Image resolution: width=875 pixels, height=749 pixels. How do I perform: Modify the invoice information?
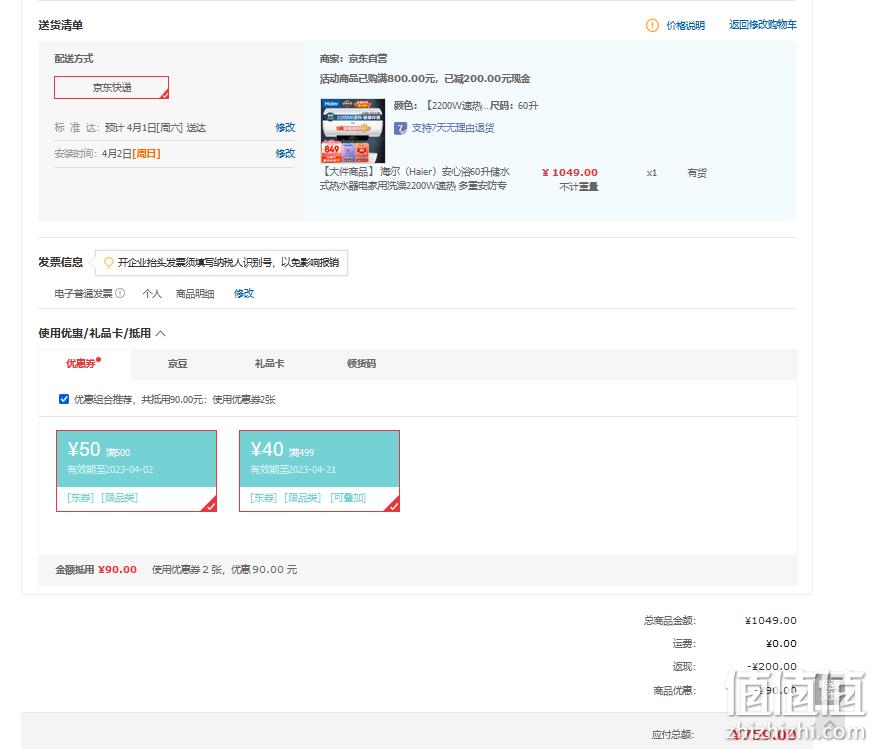(x=244, y=294)
